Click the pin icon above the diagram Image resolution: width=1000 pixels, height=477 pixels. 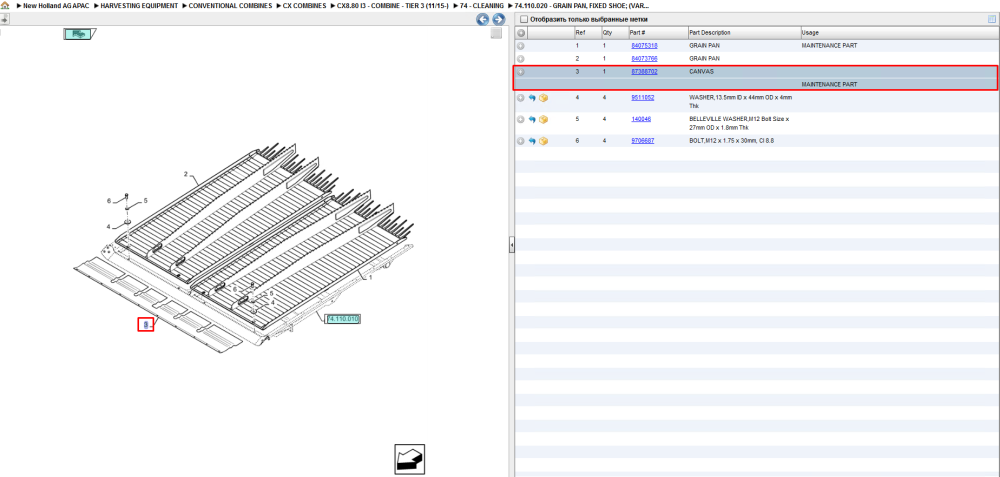click(4, 19)
